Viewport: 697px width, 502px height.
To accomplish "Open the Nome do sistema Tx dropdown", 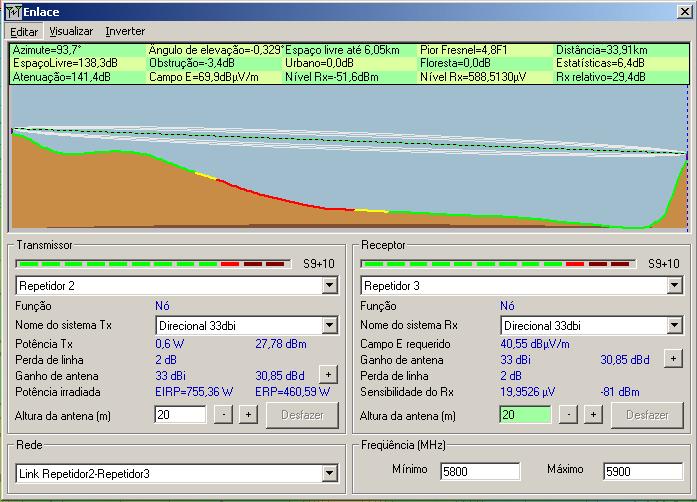I will coord(330,326).
